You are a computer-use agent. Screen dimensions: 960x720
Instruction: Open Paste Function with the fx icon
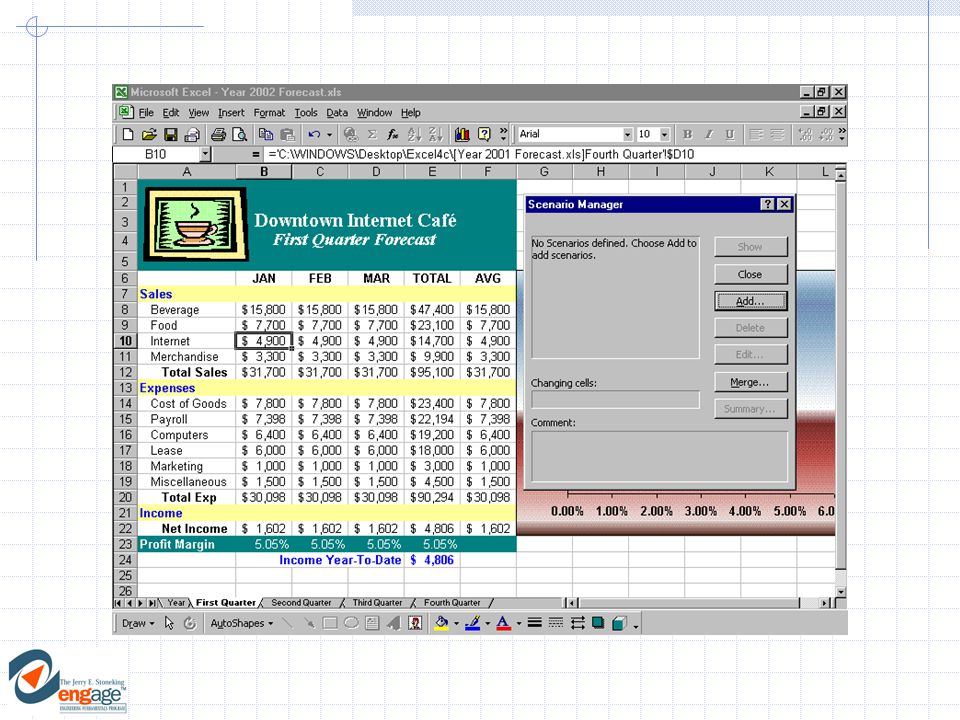[392, 134]
